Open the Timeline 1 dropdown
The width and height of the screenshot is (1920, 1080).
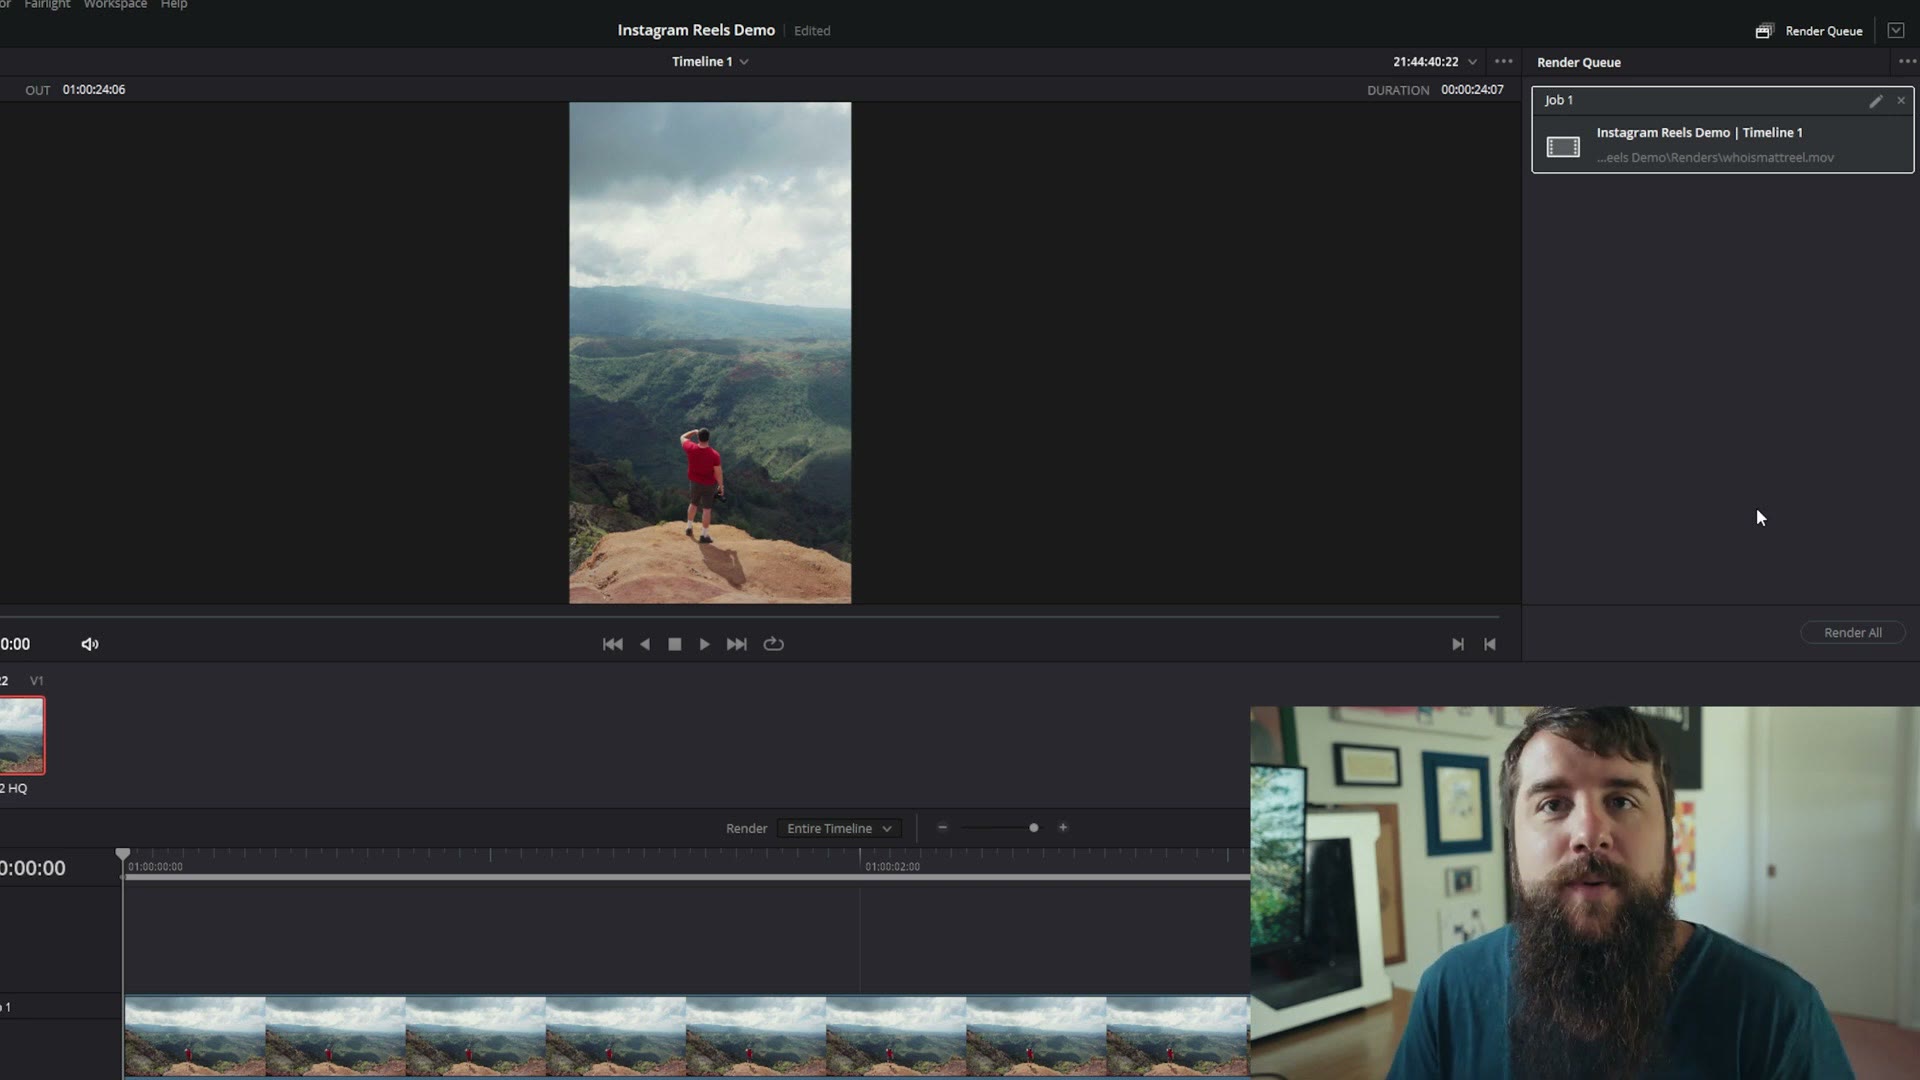(x=710, y=62)
